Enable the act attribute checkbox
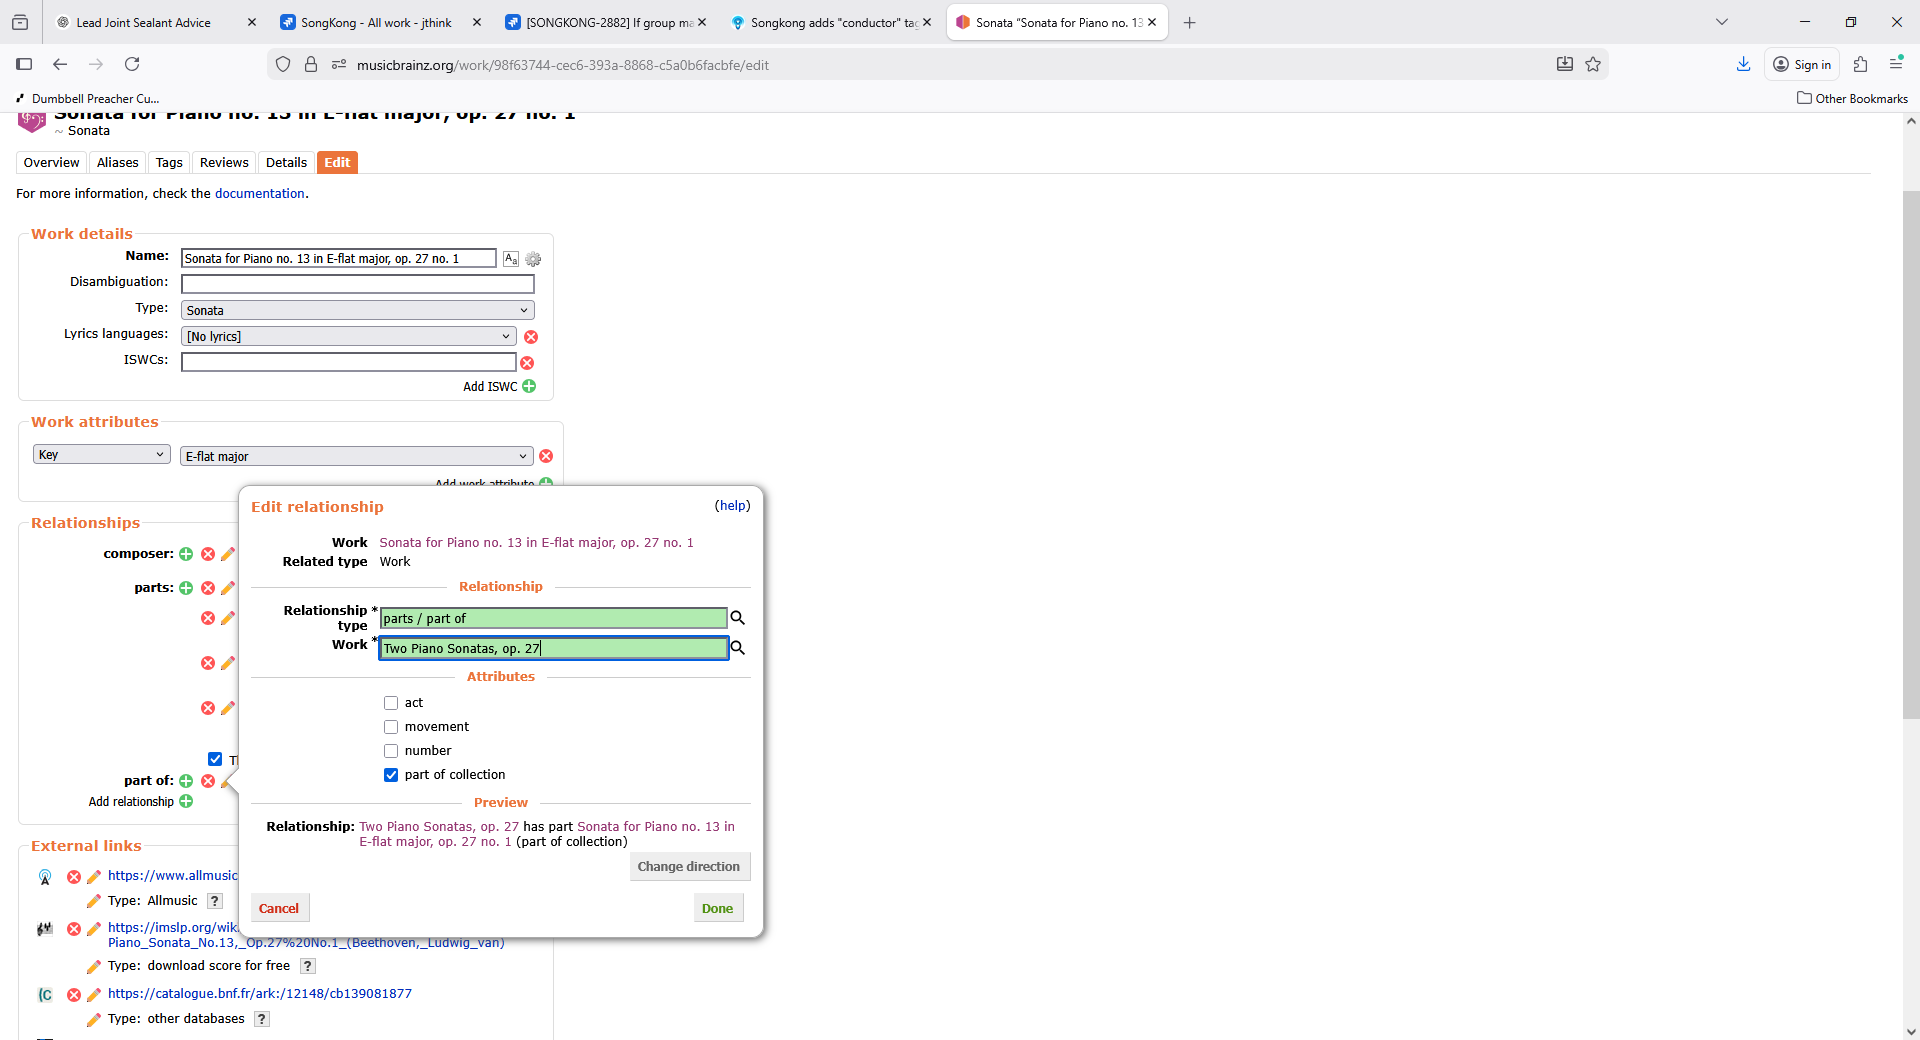This screenshot has width=1920, height=1040. point(391,703)
